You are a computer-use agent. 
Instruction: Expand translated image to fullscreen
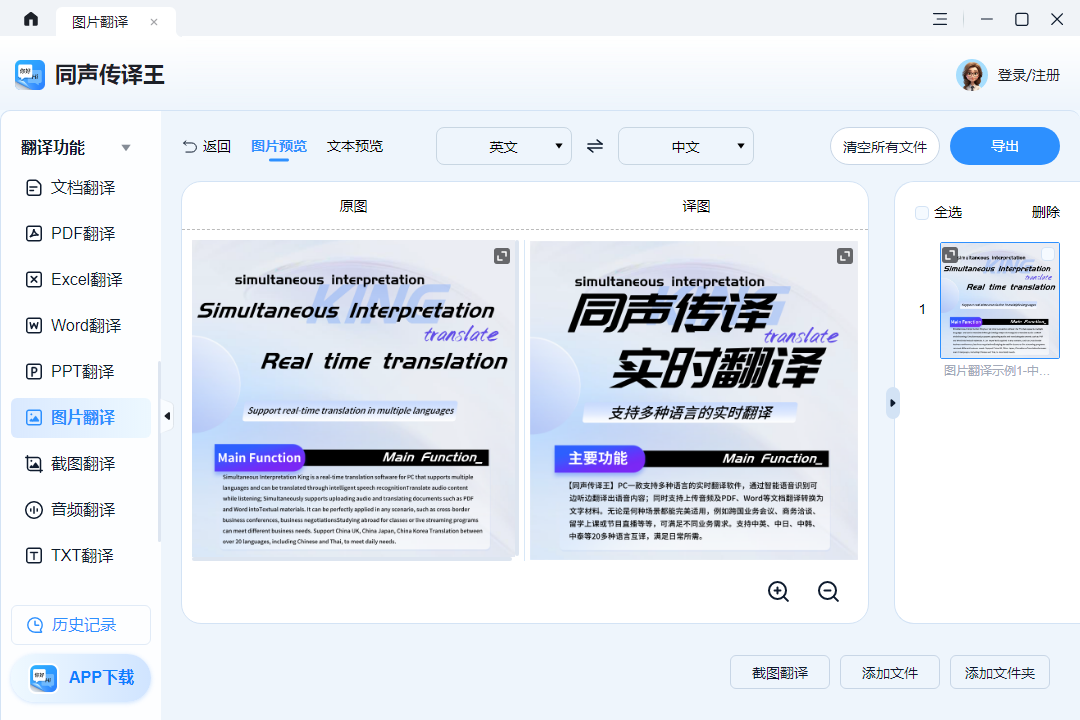[x=845, y=256]
